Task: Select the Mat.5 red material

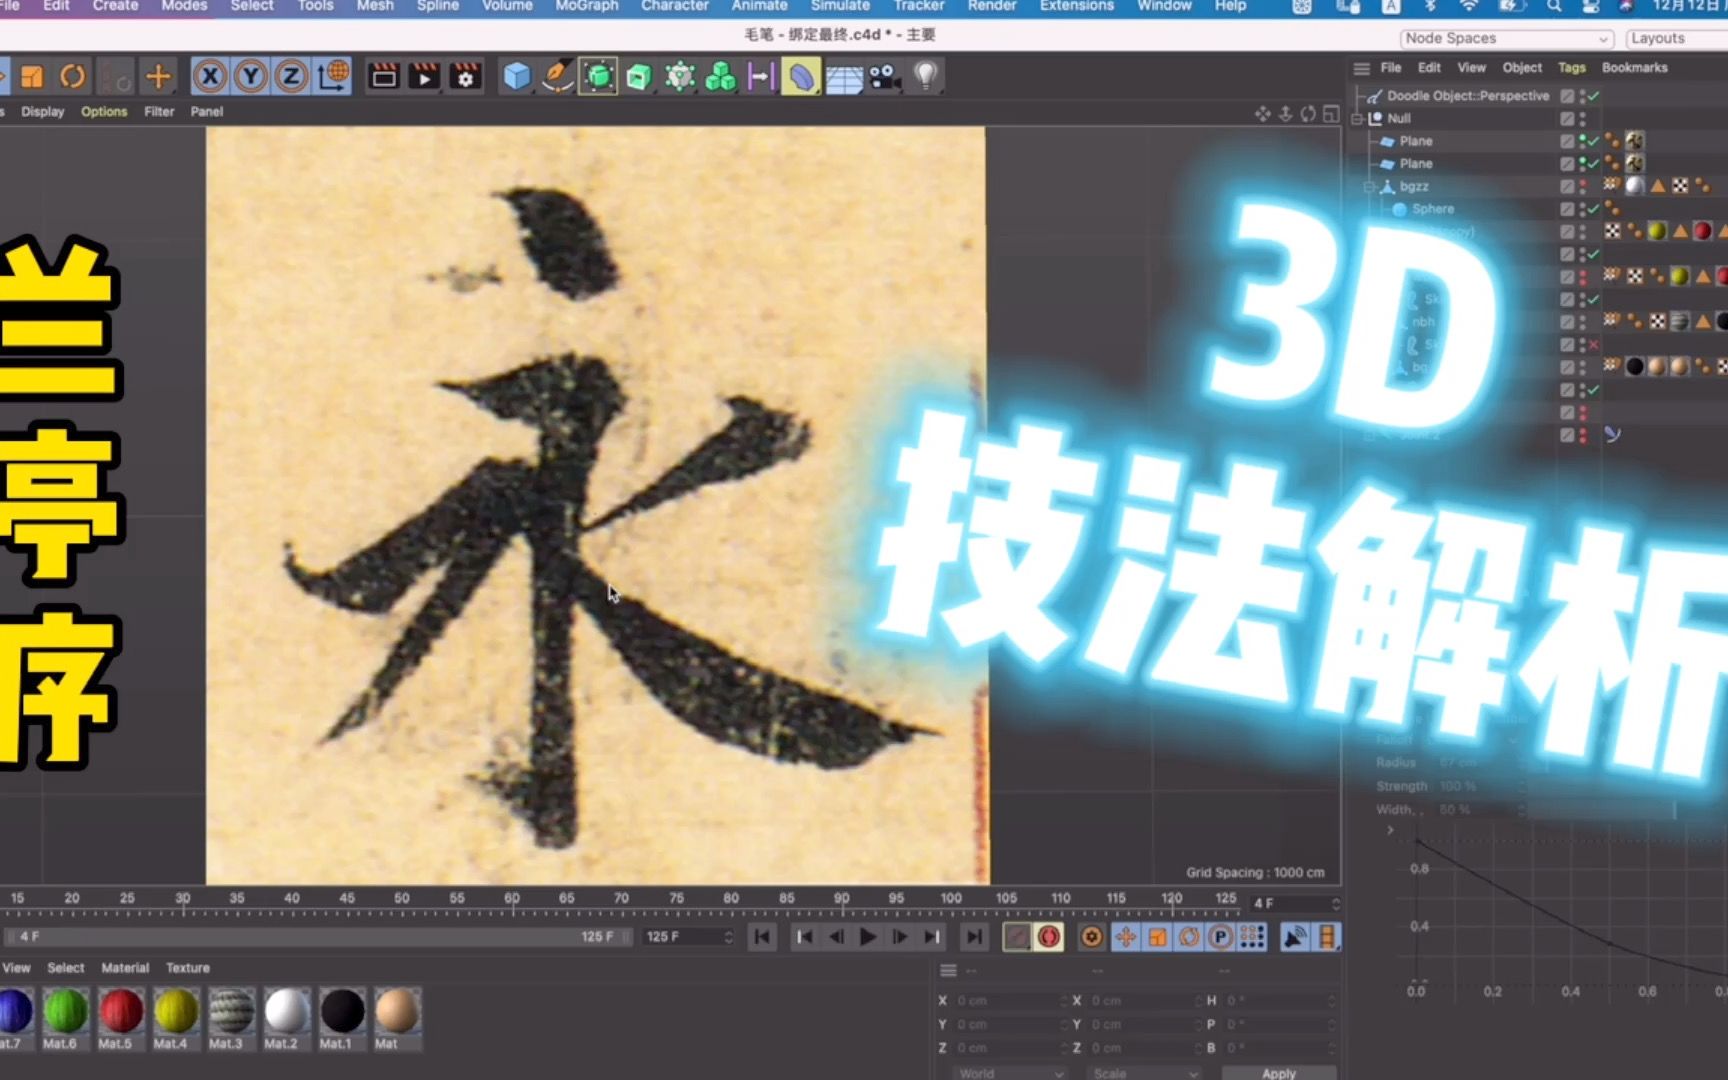Action: pyautogui.click(x=120, y=1018)
